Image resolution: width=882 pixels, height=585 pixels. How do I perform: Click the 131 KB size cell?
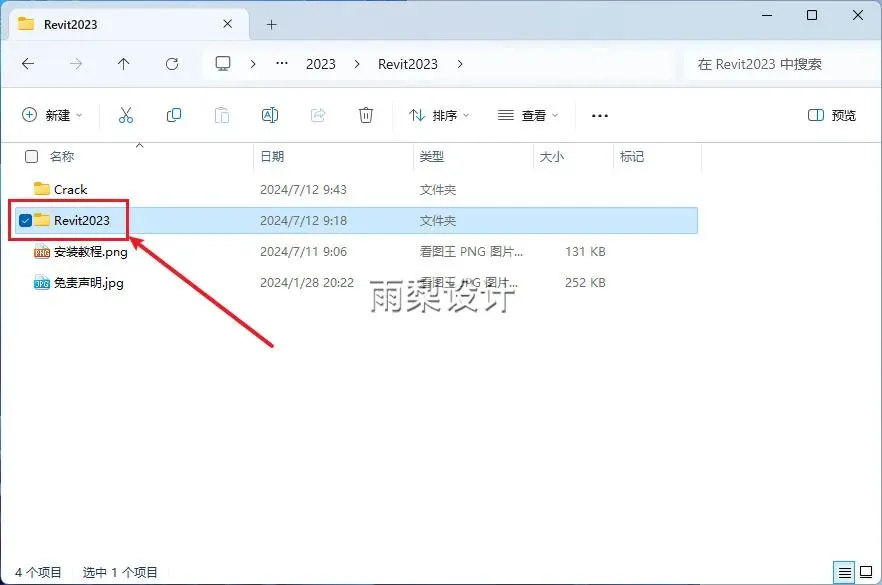(x=585, y=251)
